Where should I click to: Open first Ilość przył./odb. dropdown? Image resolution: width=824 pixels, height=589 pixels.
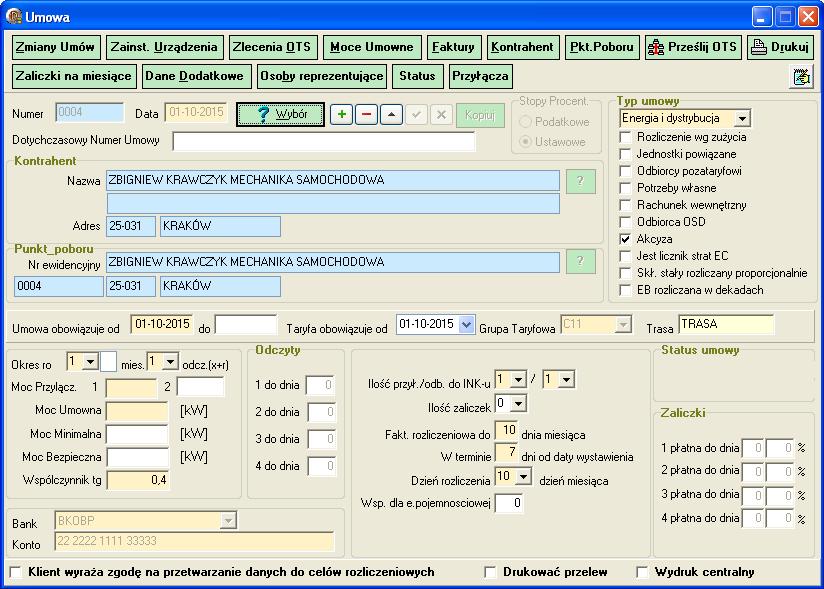pyautogui.click(x=518, y=379)
